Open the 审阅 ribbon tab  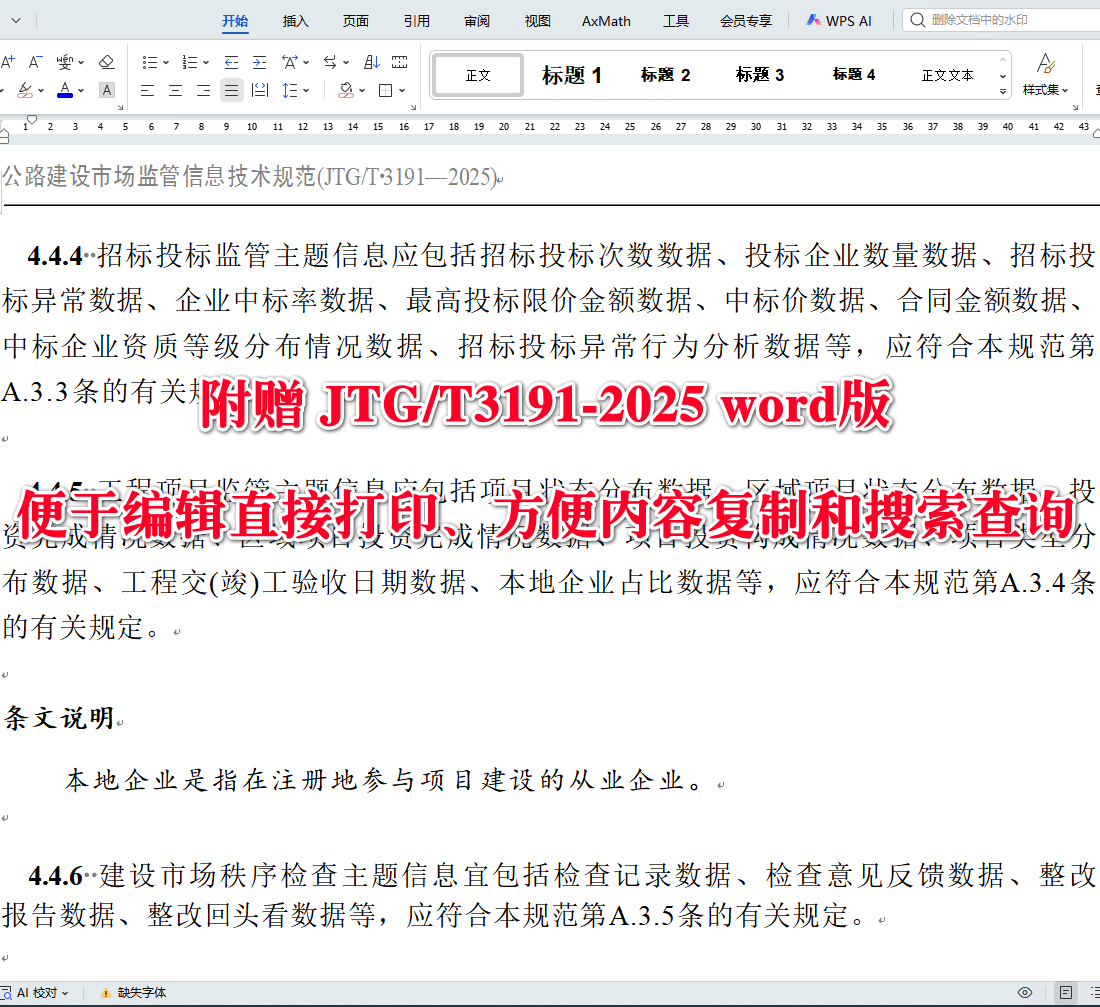(x=477, y=19)
